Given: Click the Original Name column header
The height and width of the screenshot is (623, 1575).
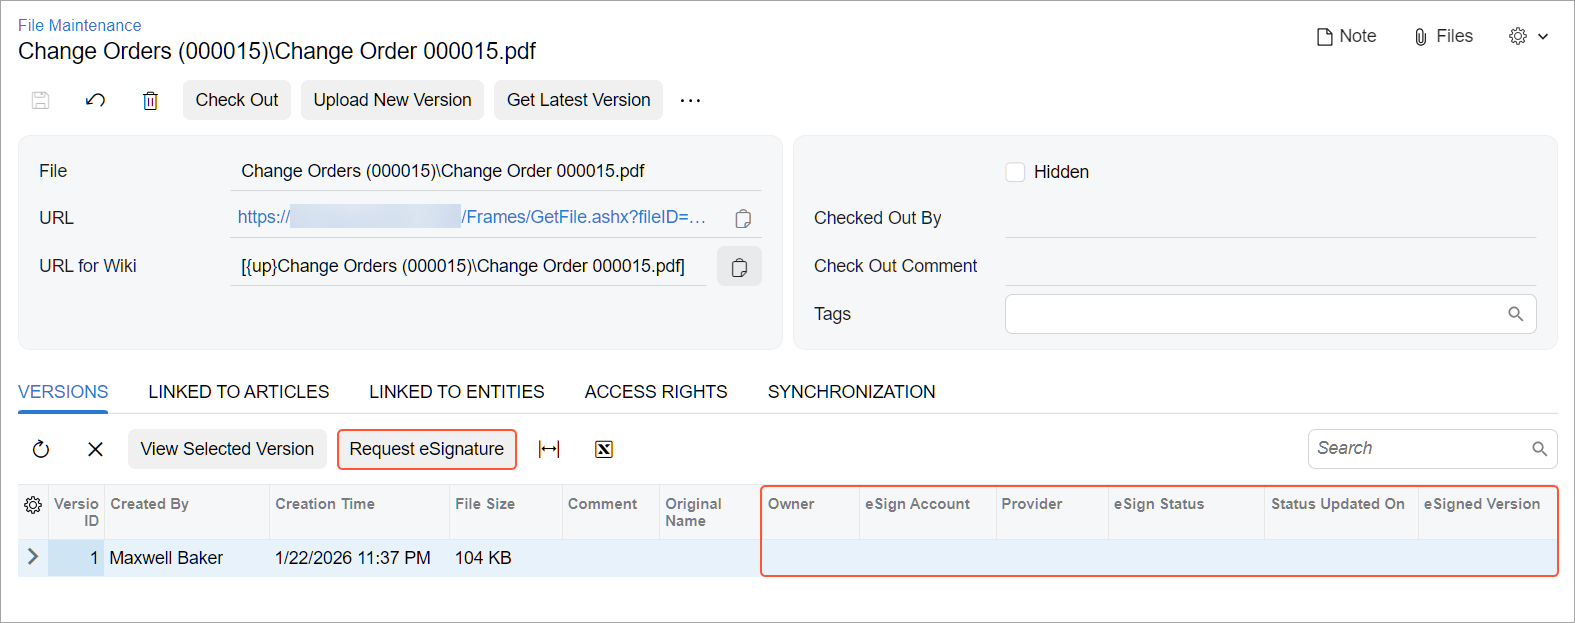Looking at the screenshot, I should 710,513.
